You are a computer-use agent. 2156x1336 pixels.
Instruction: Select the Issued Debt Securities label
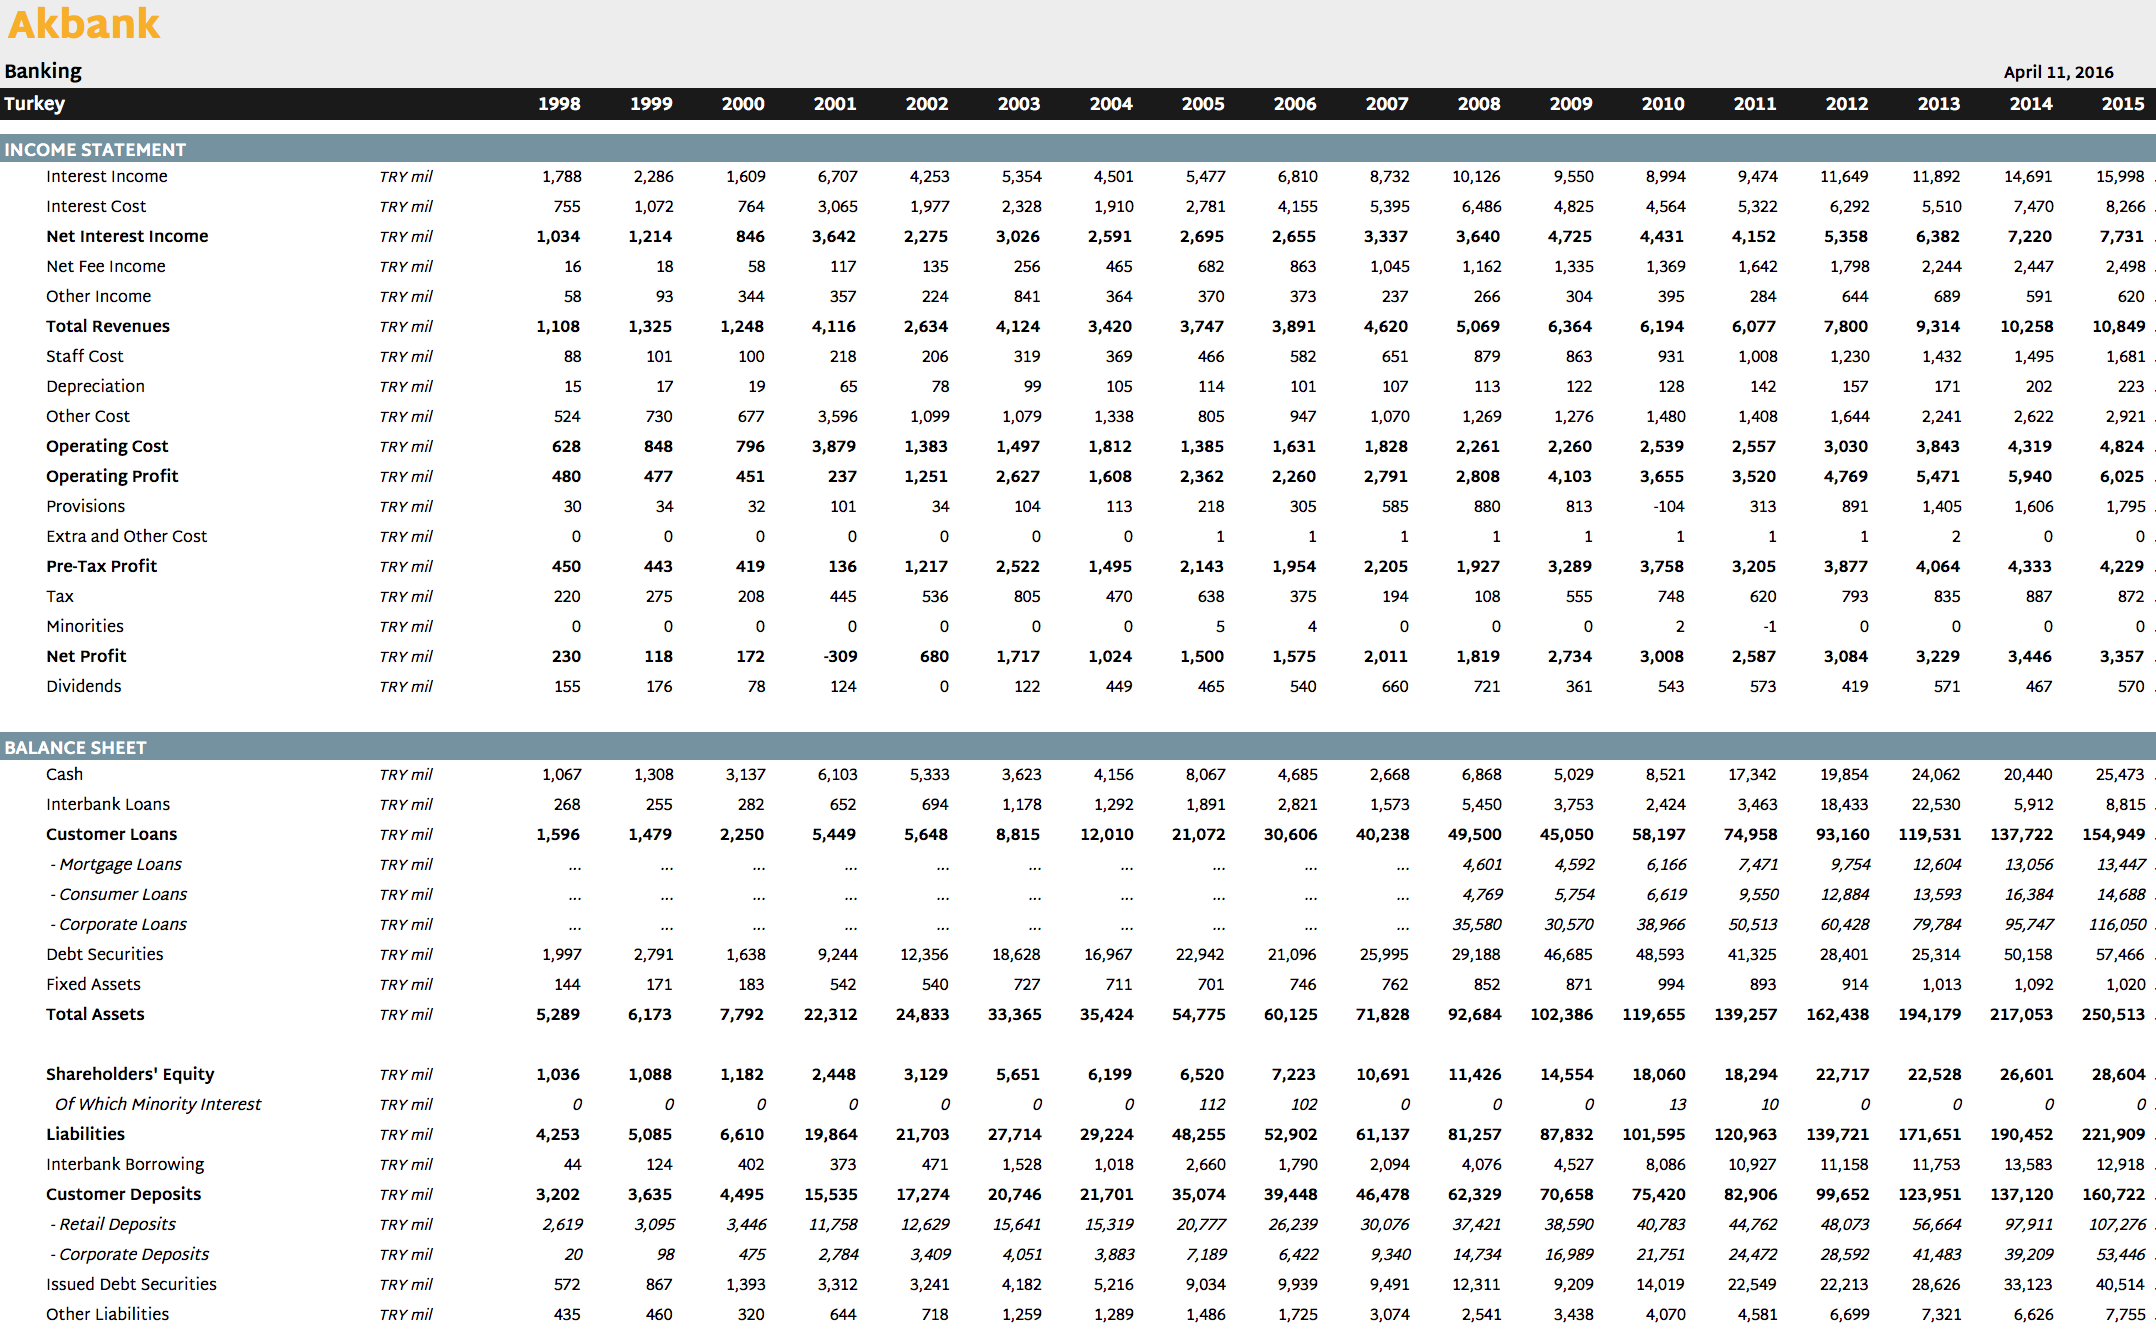(x=131, y=1284)
